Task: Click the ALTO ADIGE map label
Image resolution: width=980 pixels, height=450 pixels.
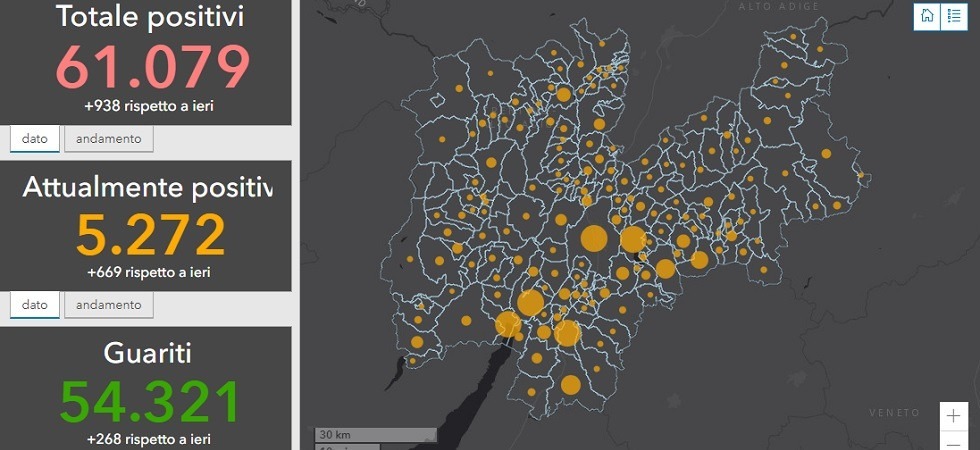Action: [778, 7]
